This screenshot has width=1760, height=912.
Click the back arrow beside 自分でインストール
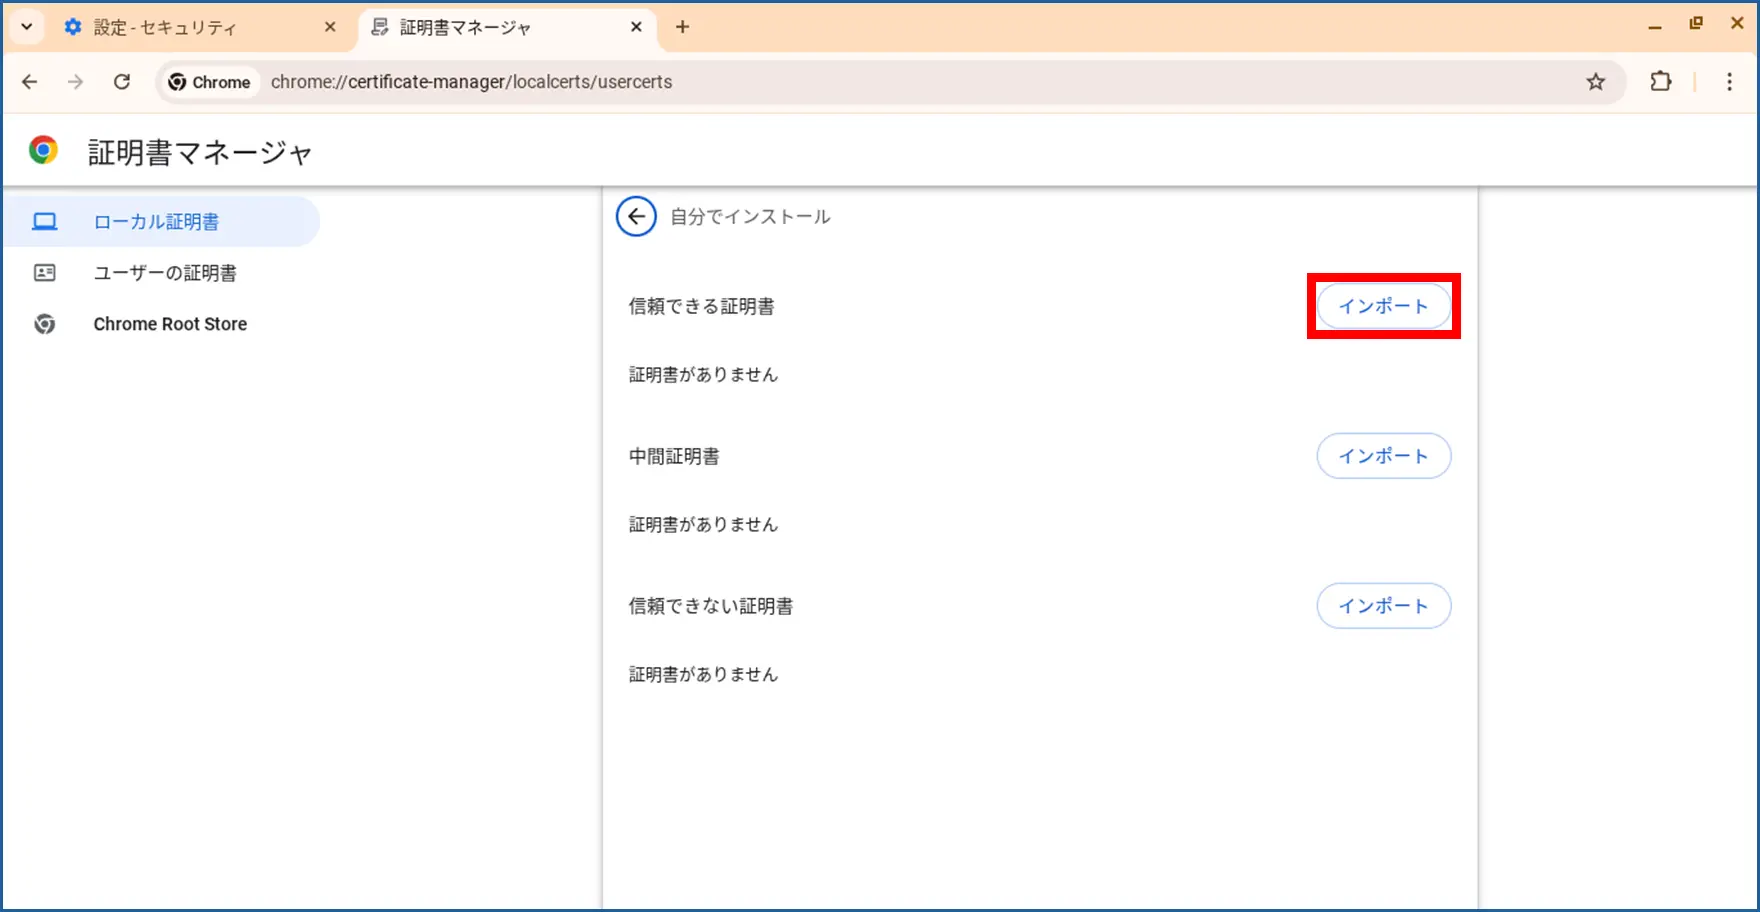(636, 216)
